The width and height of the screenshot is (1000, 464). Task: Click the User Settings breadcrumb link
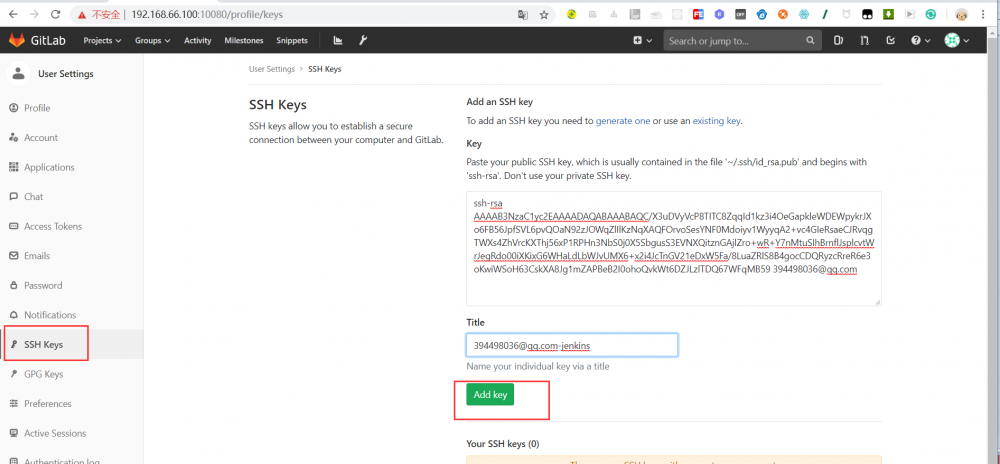pos(272,69)
